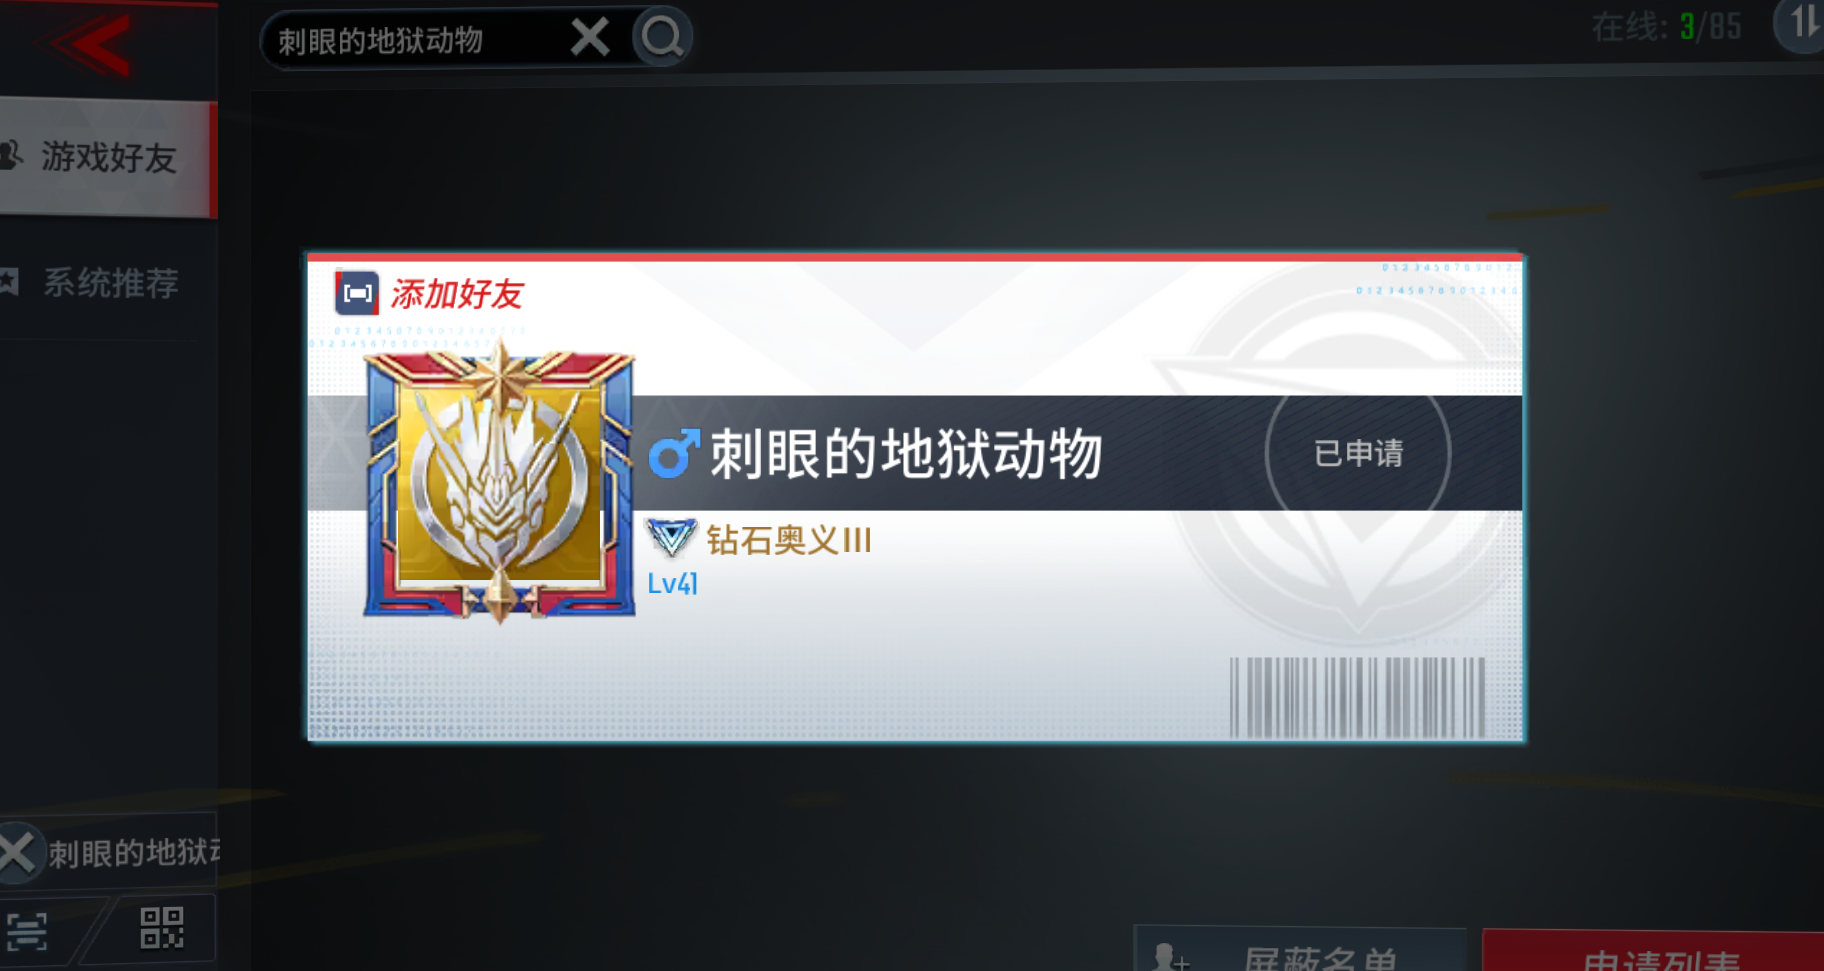Click the 钻石奥义III rank label

(x=789, y=540)
